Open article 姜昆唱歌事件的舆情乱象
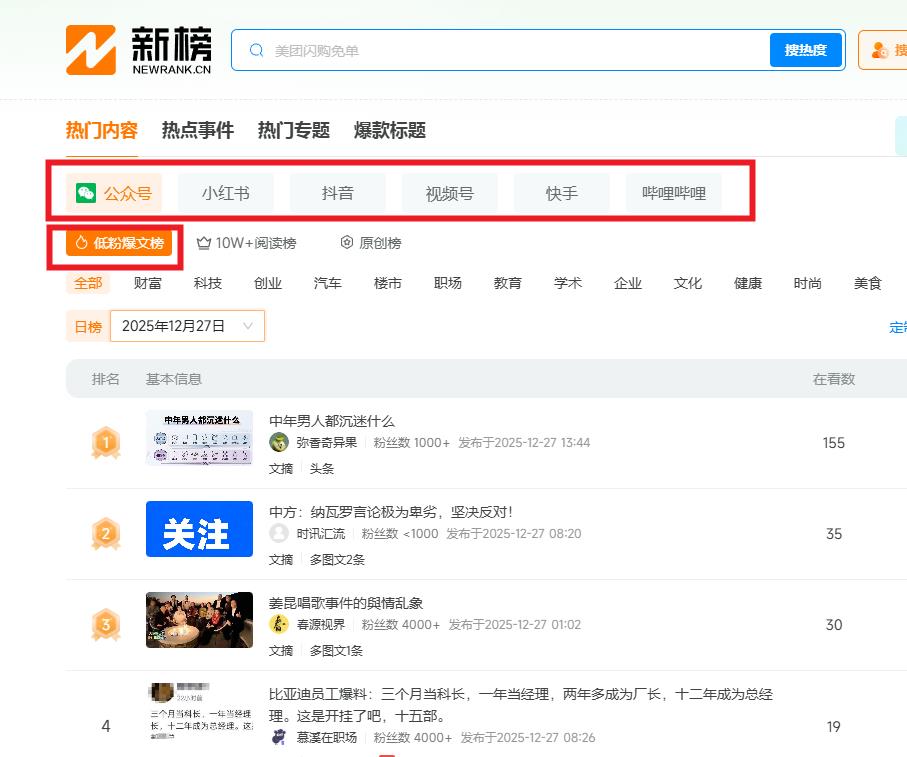907x757 pixels. [x=346, y=603]
